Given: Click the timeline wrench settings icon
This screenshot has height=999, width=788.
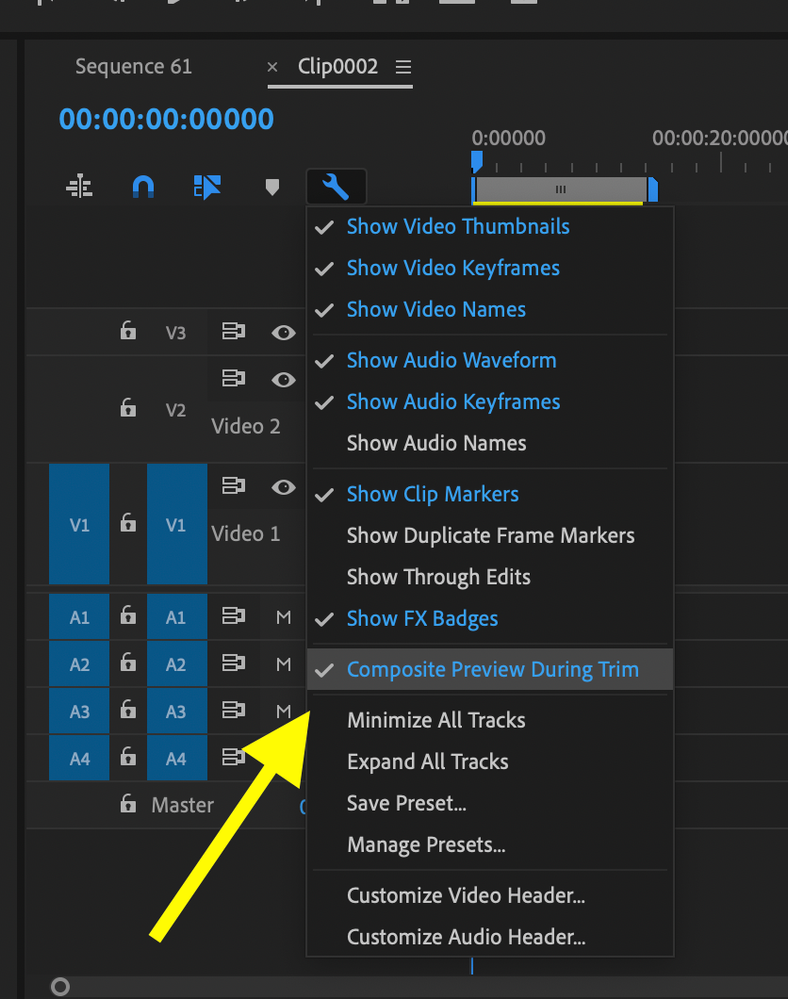Looking at the screenshot, I should click(336, 186).
